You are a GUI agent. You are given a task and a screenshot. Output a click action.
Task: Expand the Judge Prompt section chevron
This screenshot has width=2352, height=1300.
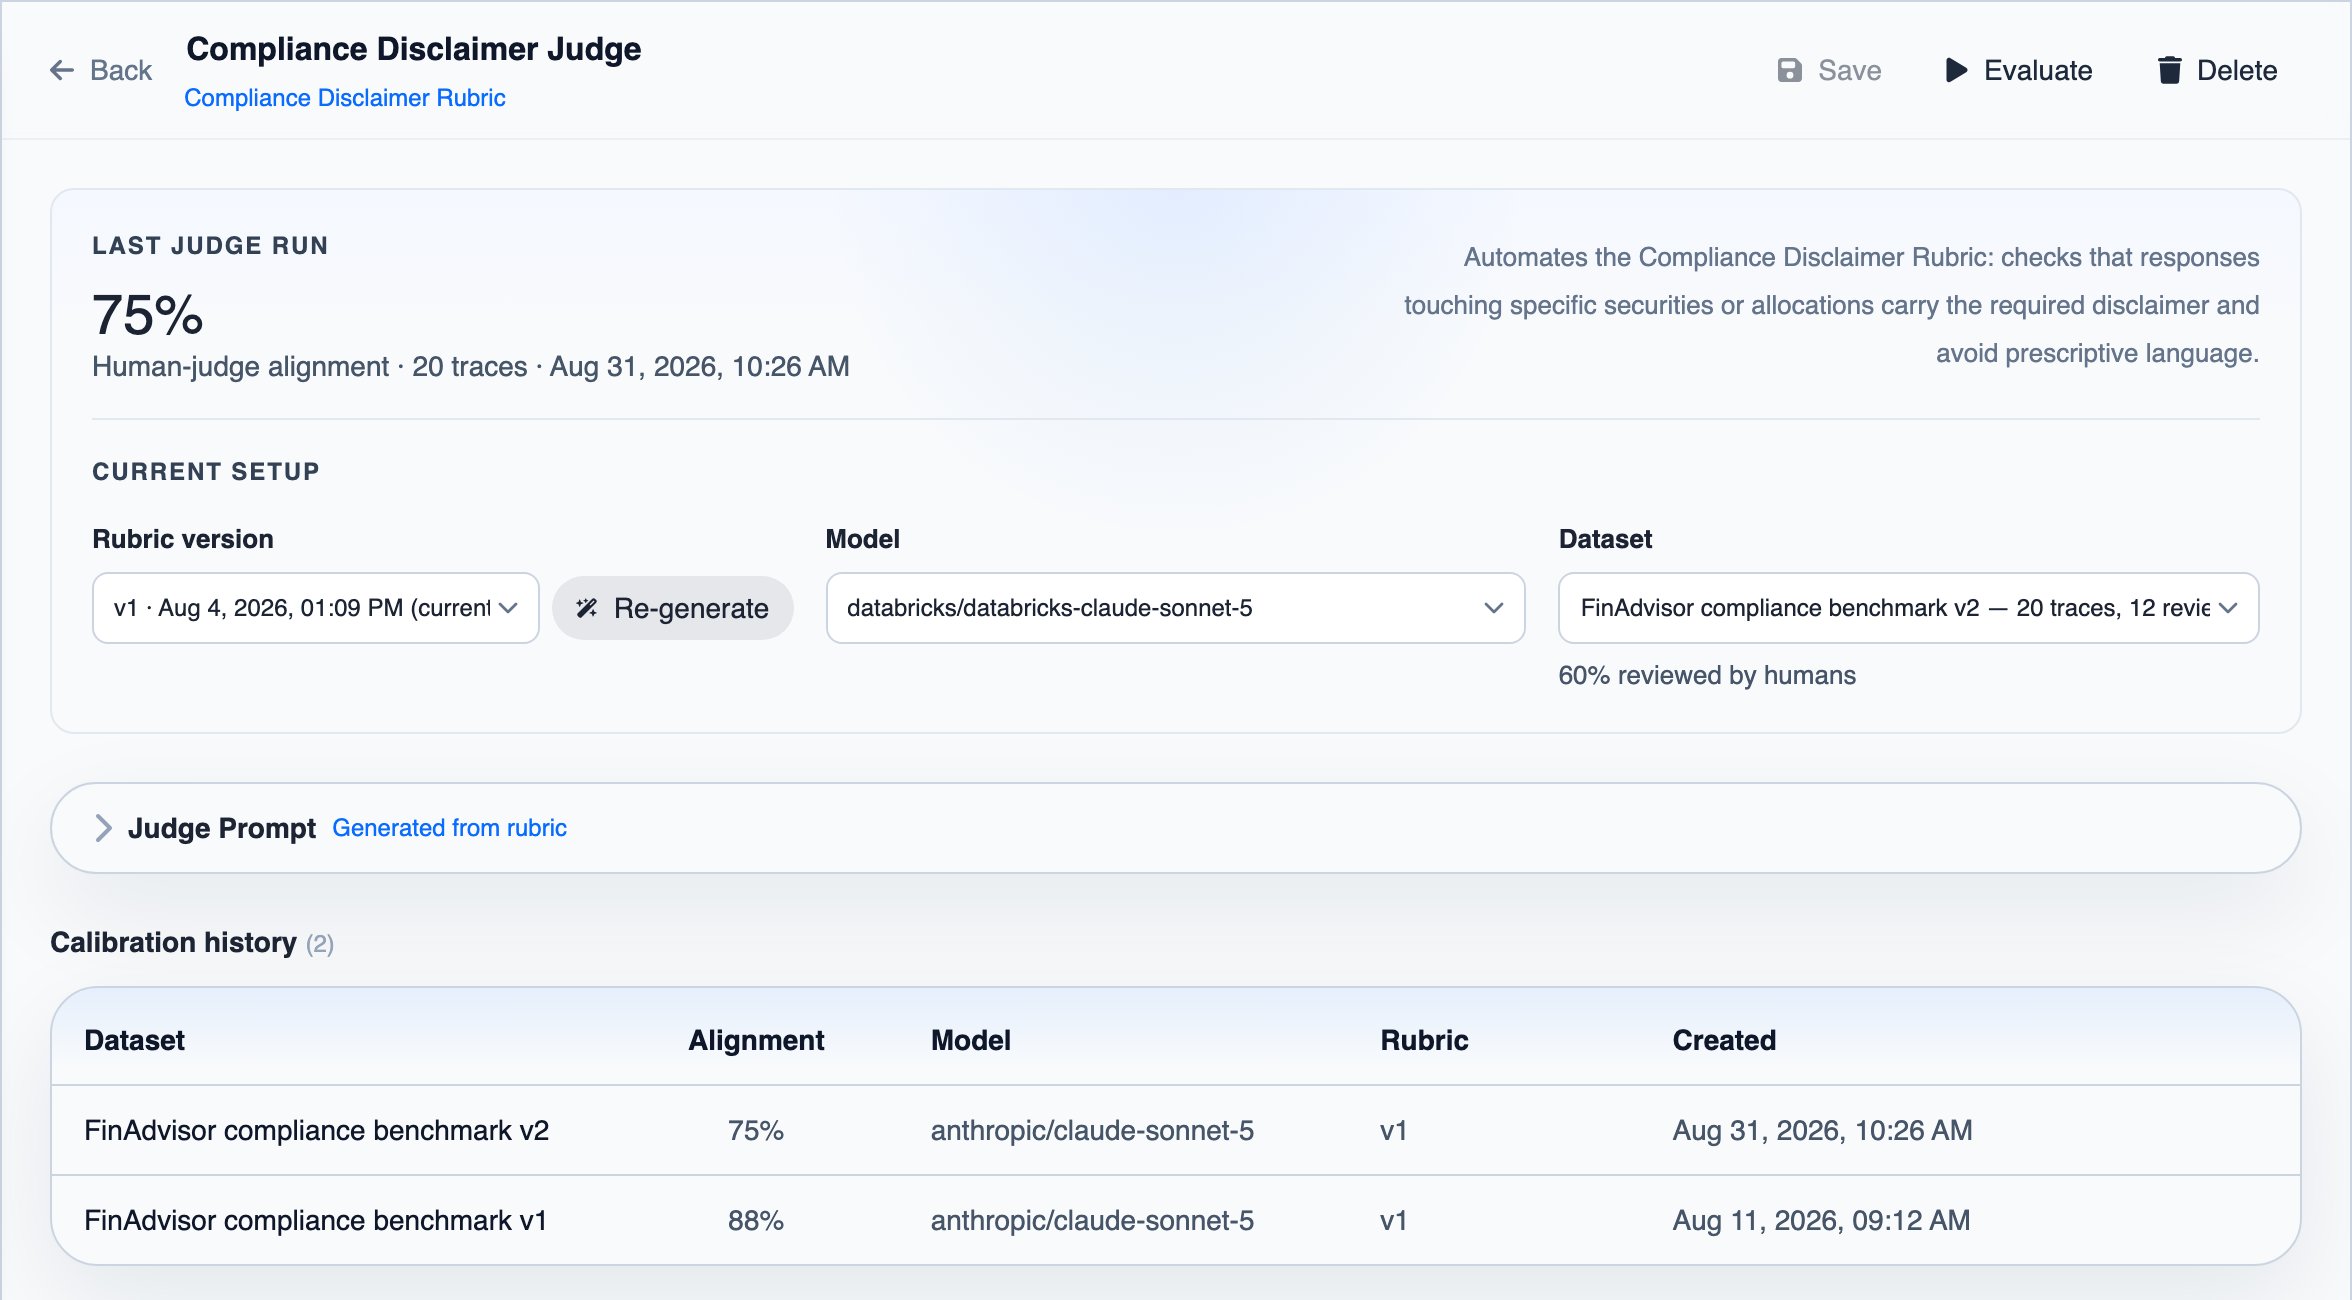click(x=103, y=828)
